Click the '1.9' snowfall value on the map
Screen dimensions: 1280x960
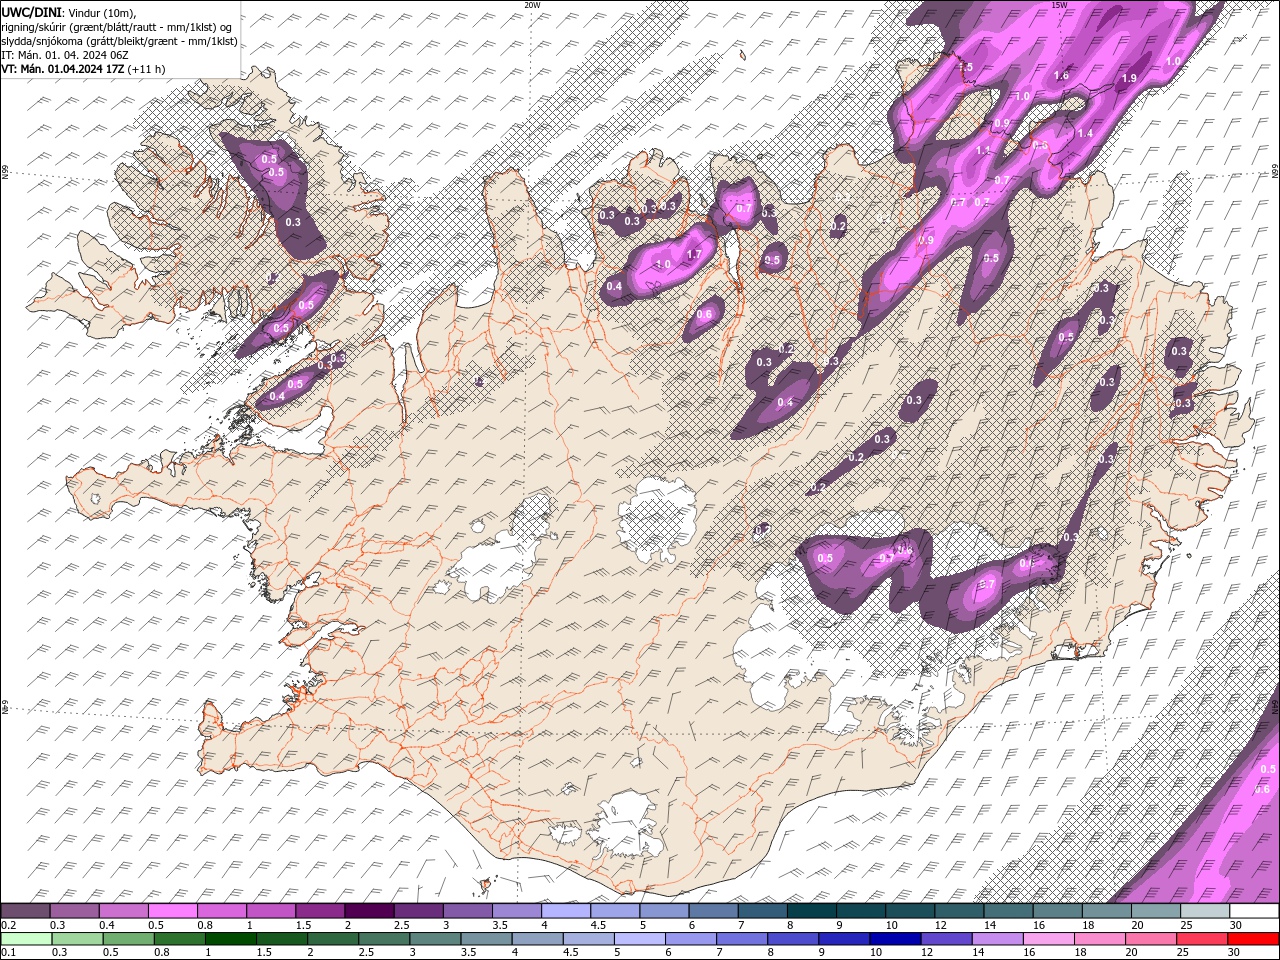click(x=1129, y=78)
